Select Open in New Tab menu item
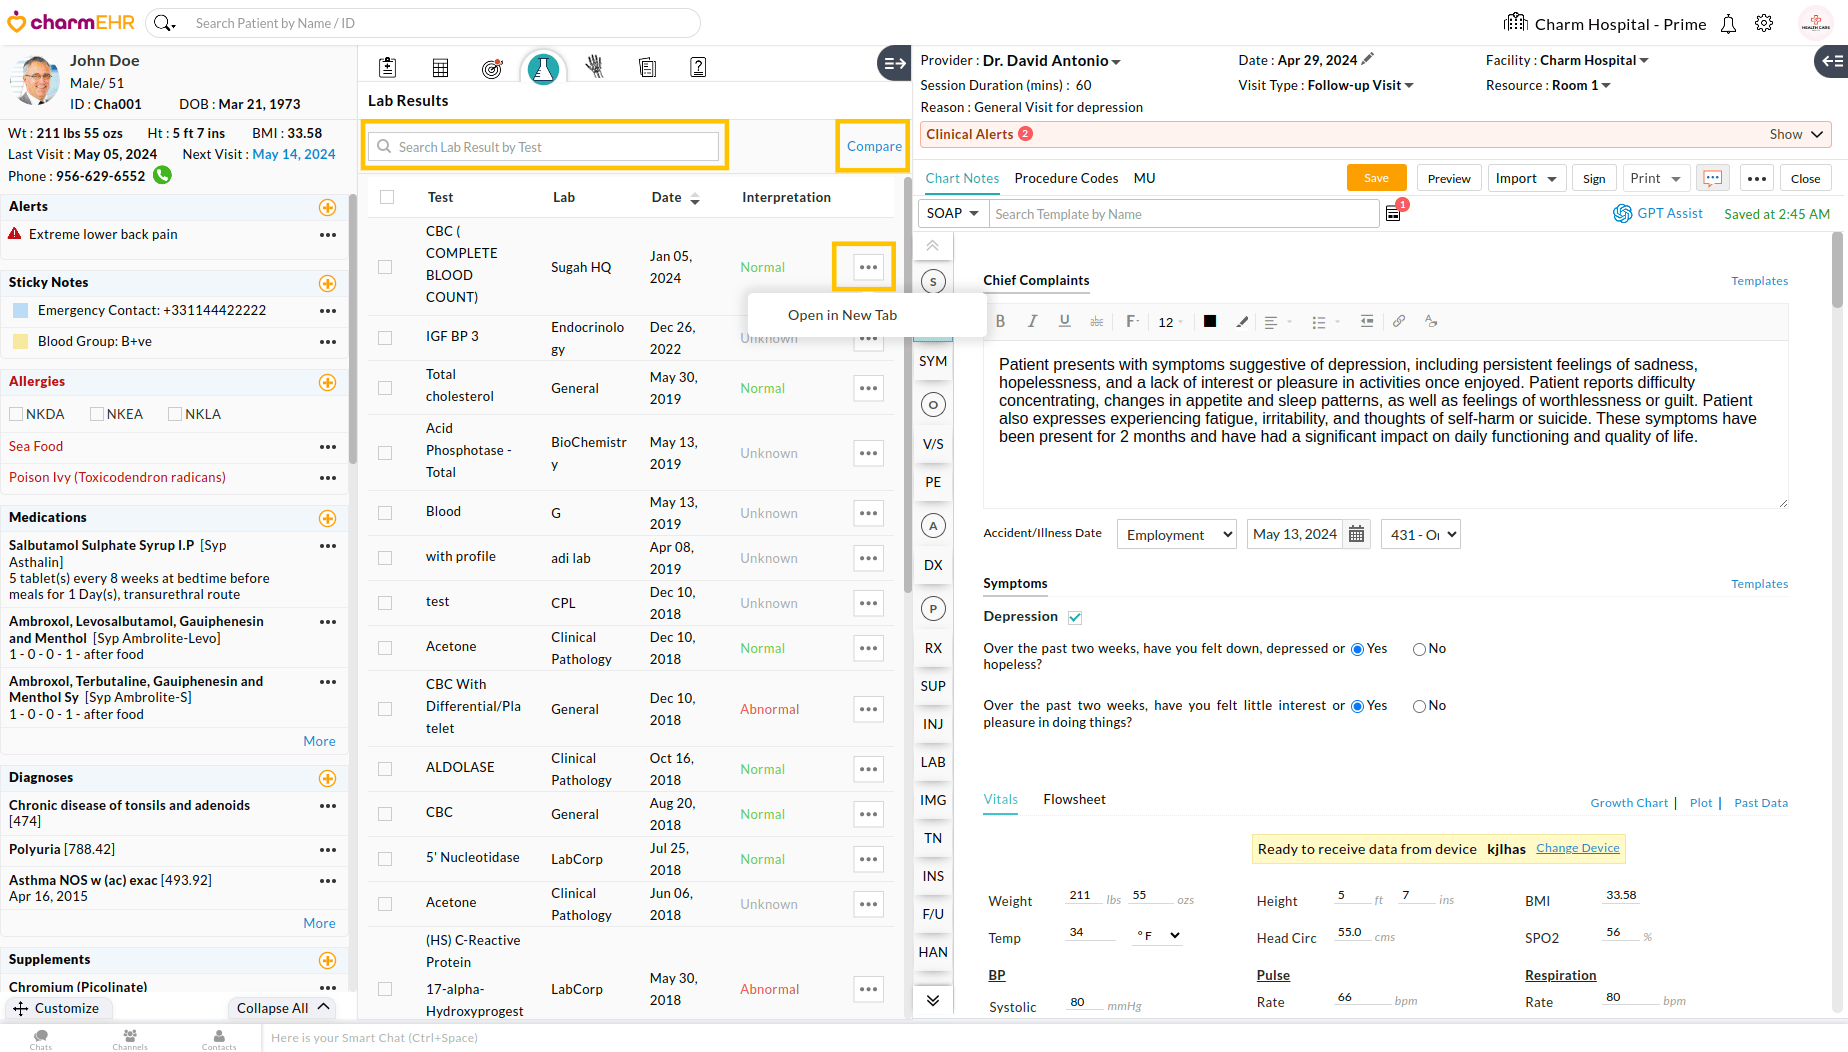The height and width of the screenshot is (1052, 1848). (x=842, y=315)
